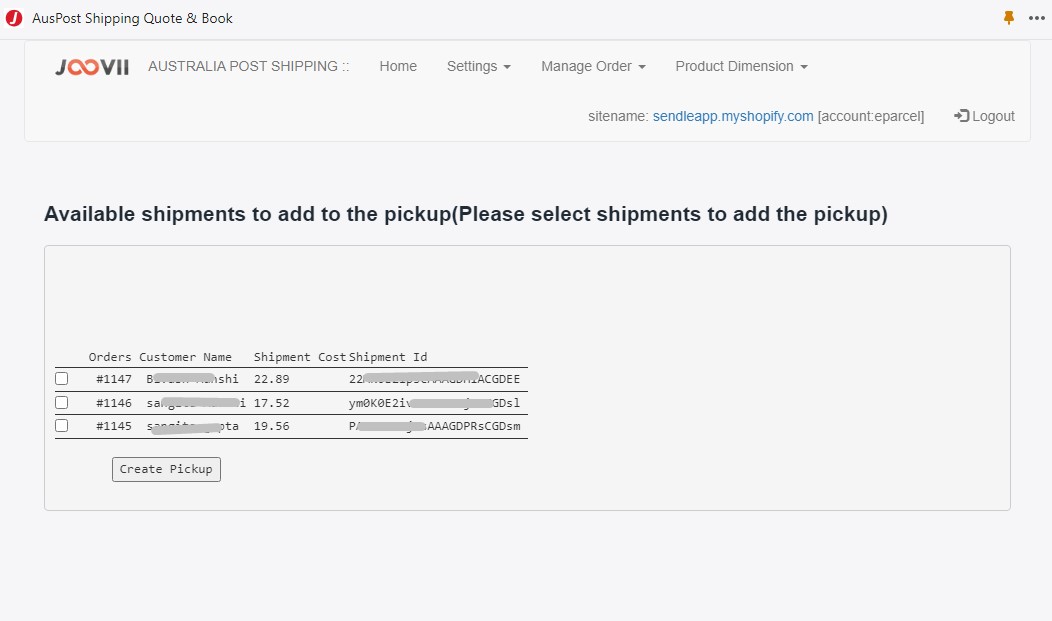Open the Manage Order dropdown menu
1052x621 pixels.
(x=593, y=66)
